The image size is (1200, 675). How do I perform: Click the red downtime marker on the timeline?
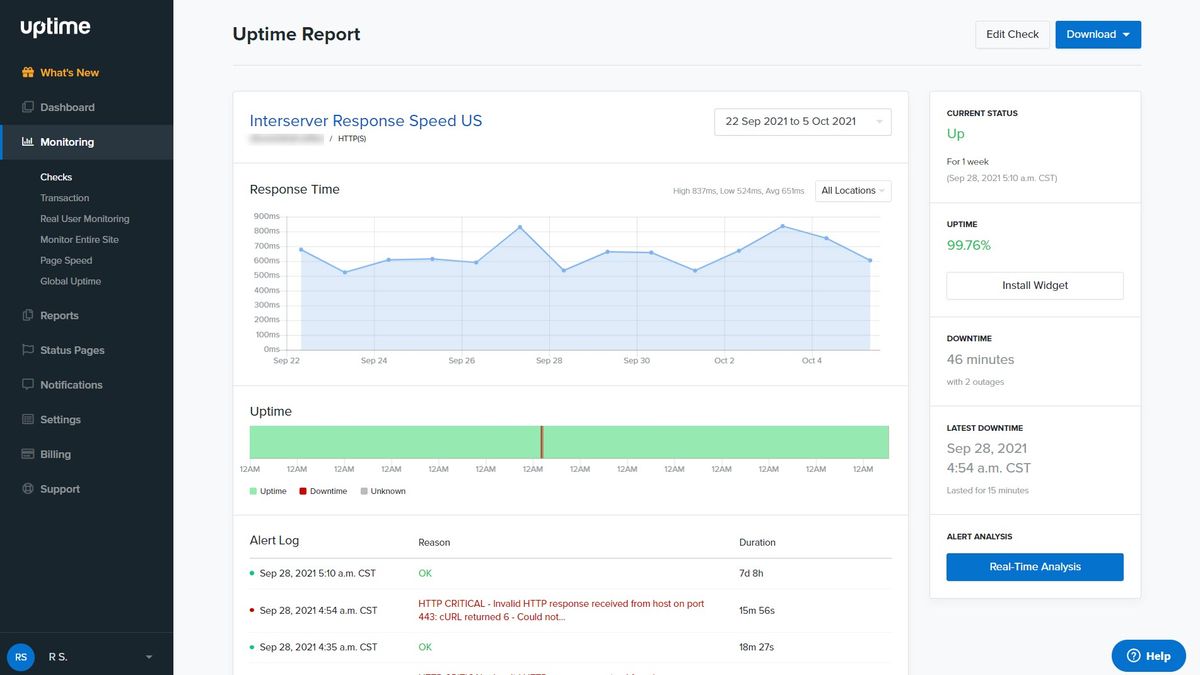(x=541, y=440)
